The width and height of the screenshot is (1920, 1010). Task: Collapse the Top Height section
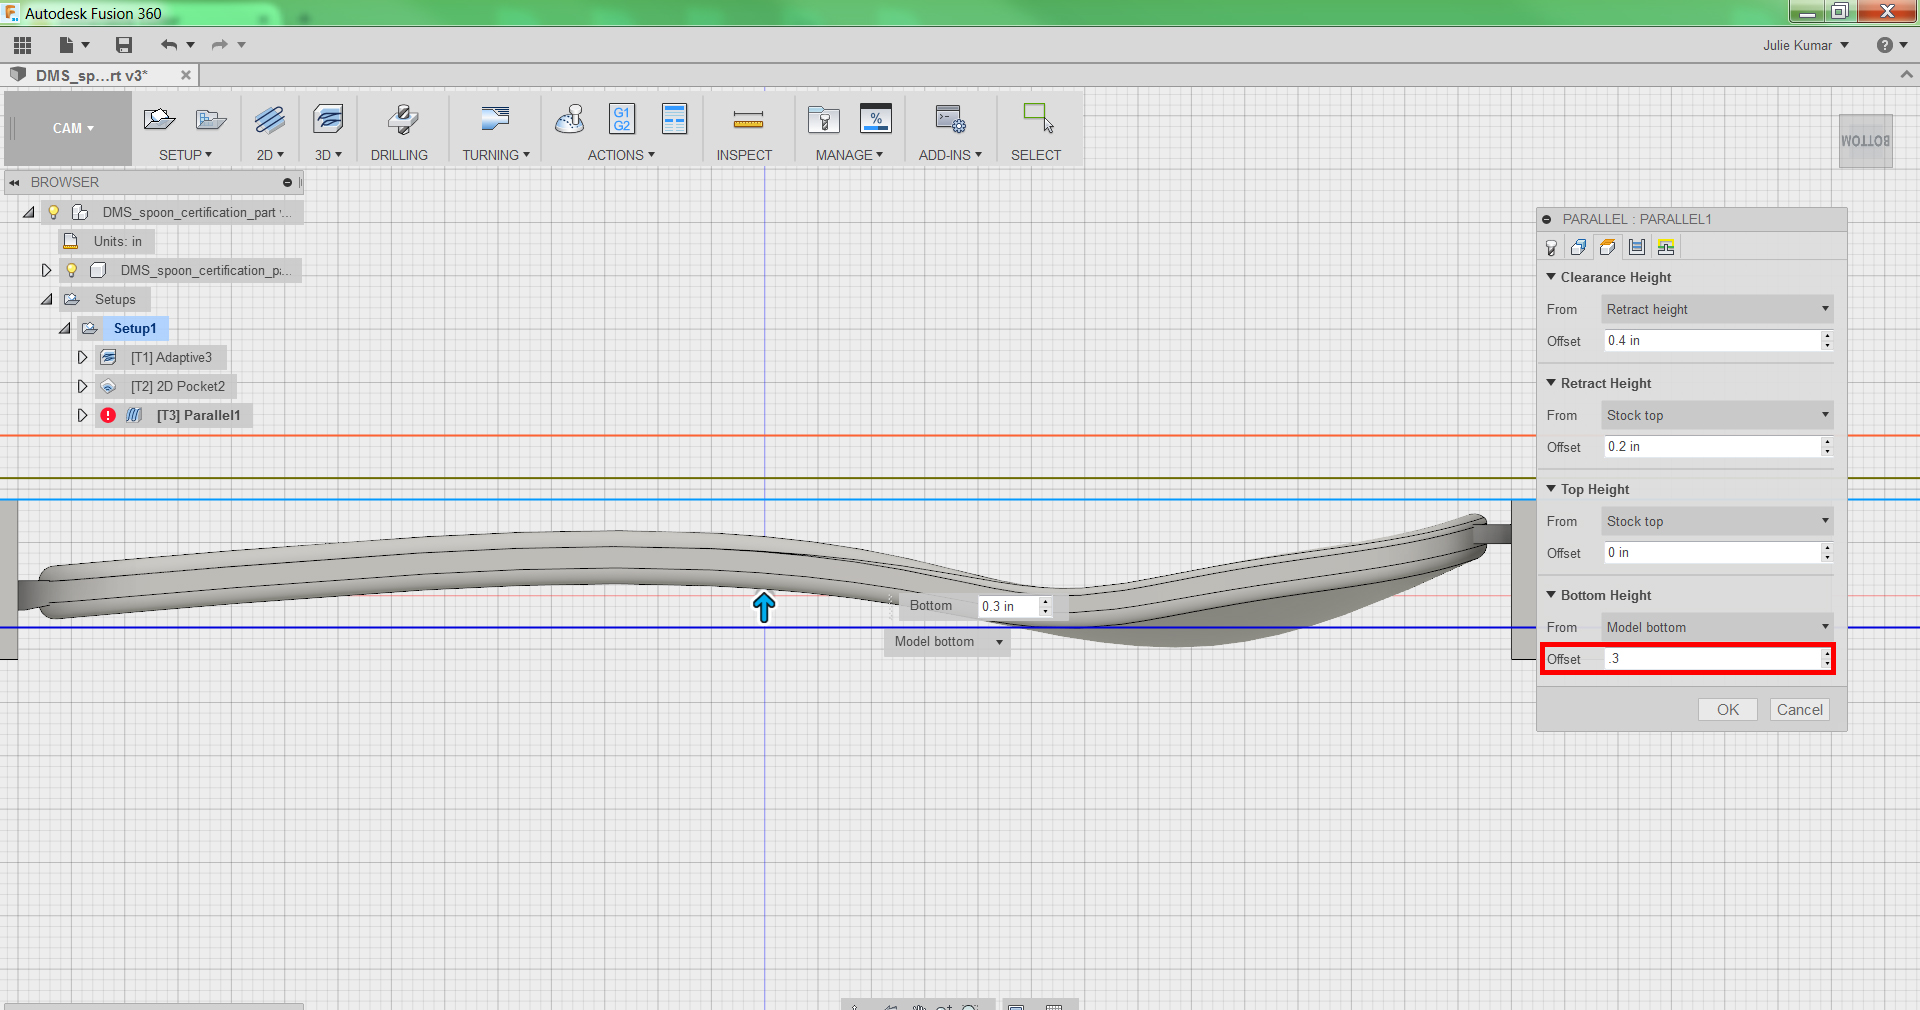[x=1551, y=489]
